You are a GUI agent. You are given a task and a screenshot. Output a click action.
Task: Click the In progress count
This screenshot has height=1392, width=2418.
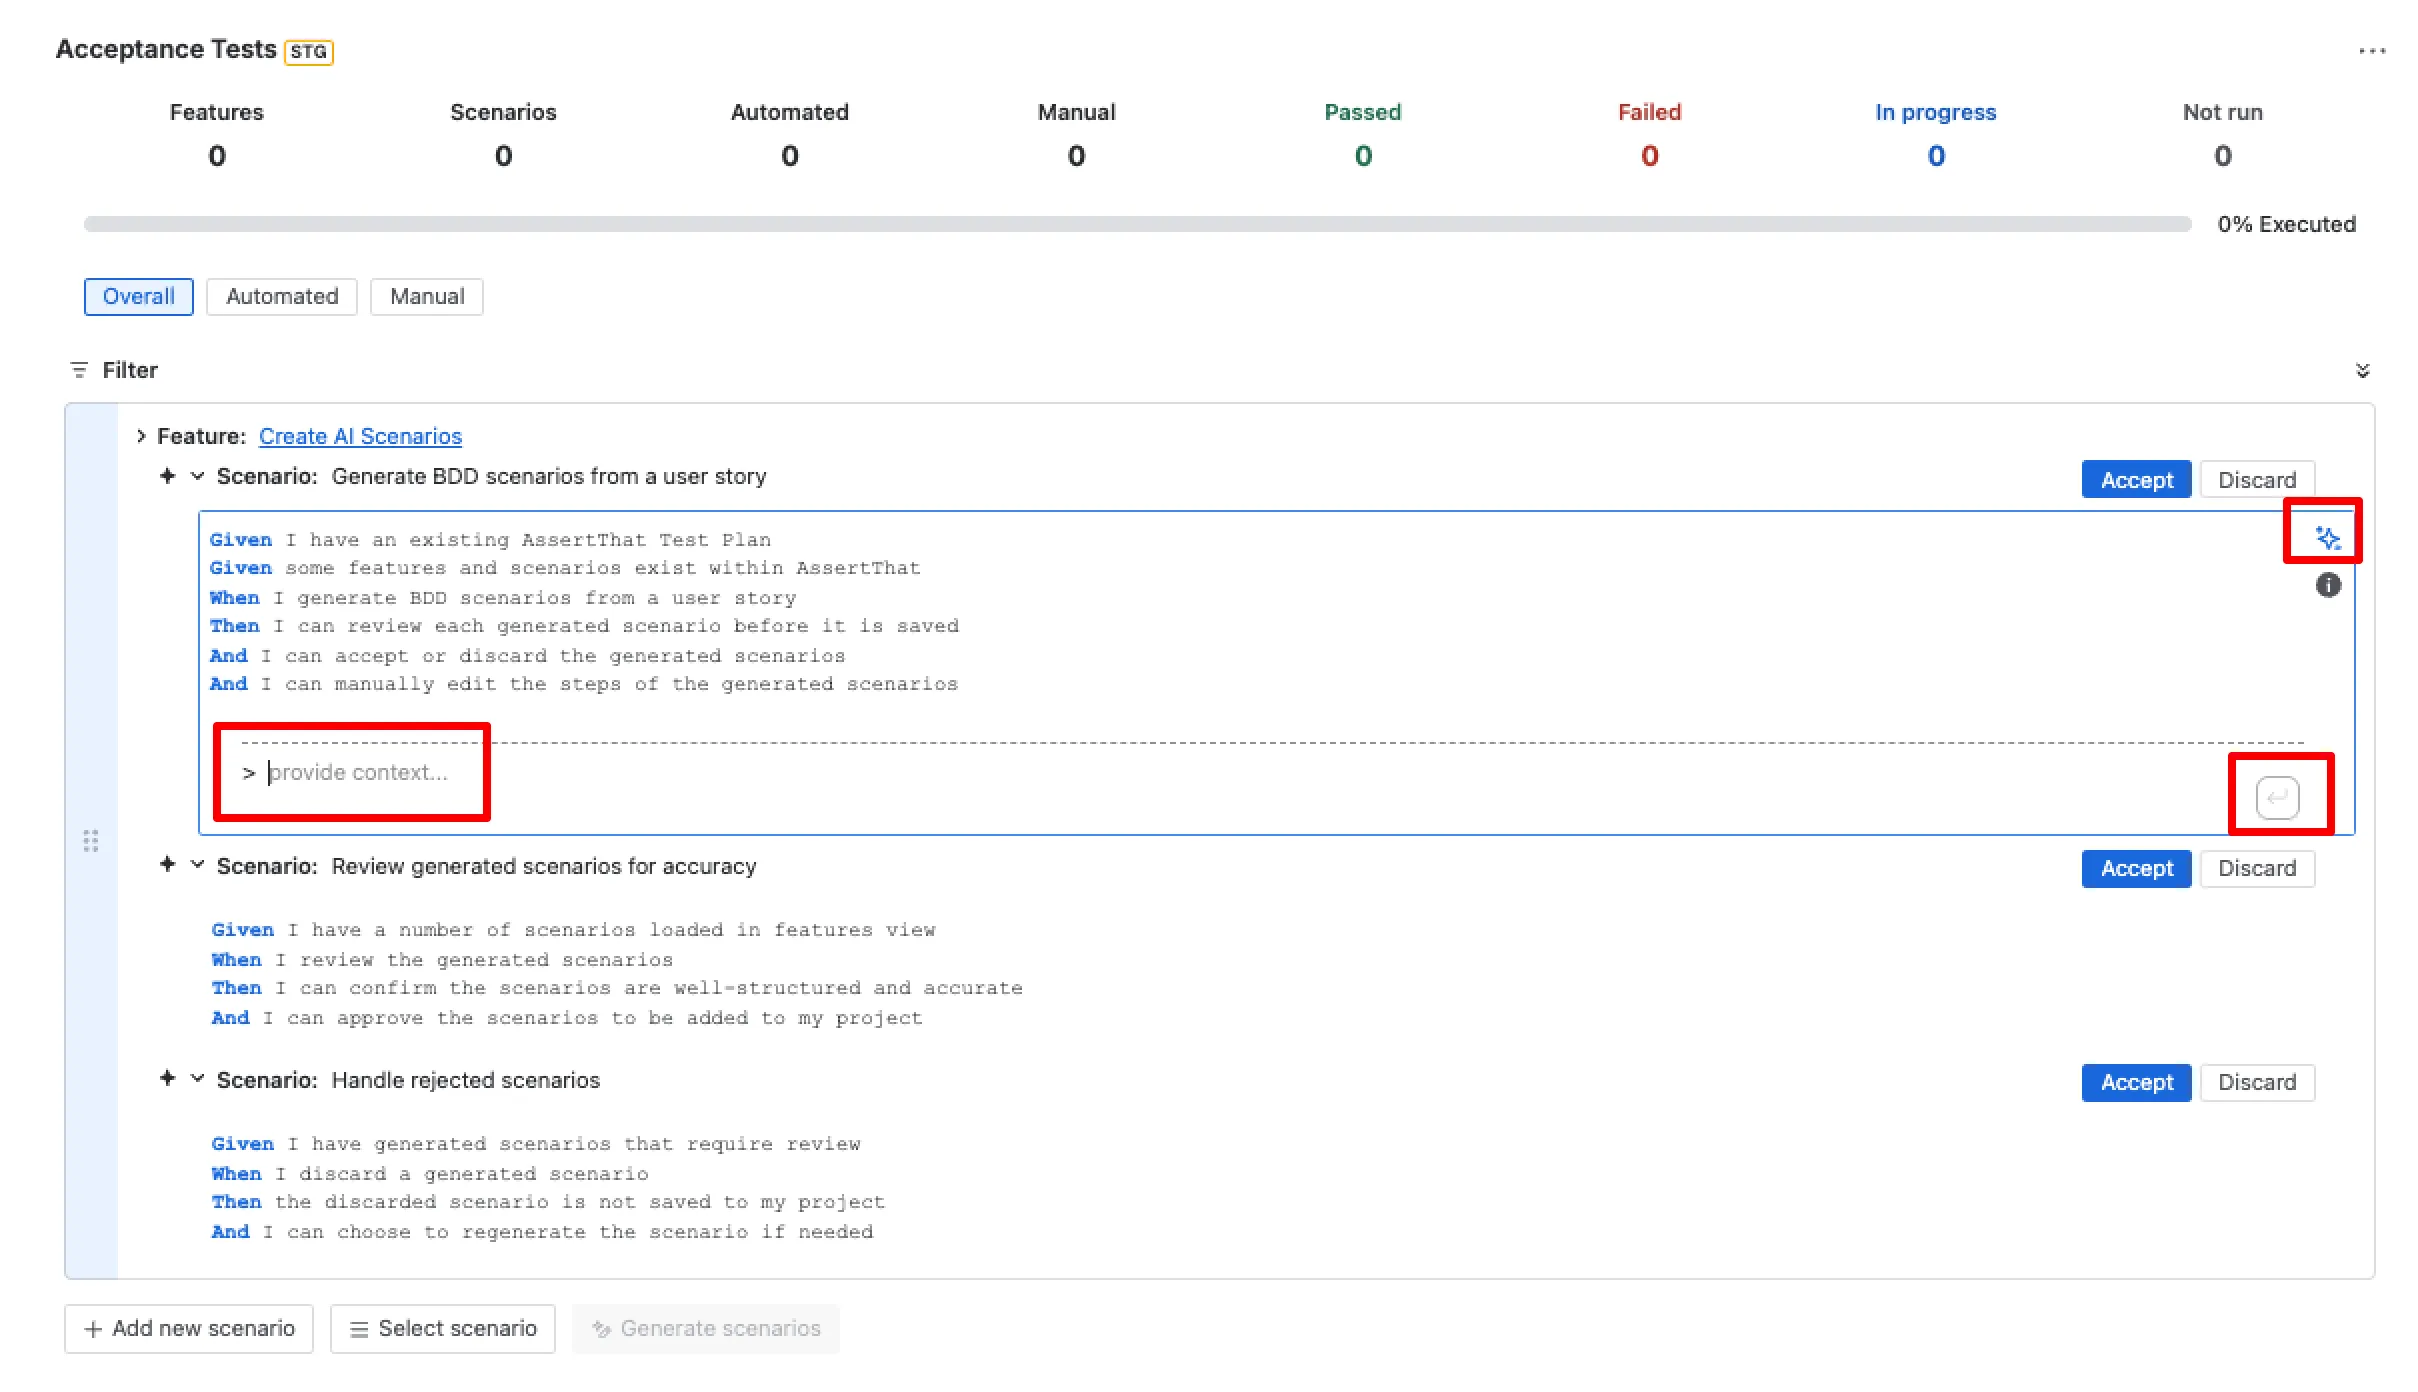(1936, 156)
